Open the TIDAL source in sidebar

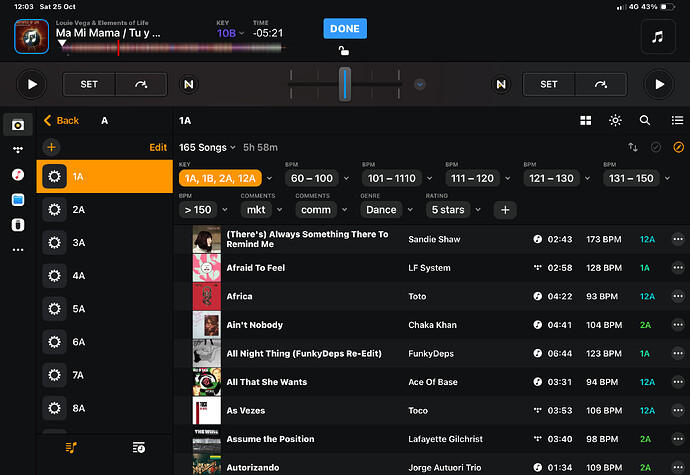(x=18, y=150)
